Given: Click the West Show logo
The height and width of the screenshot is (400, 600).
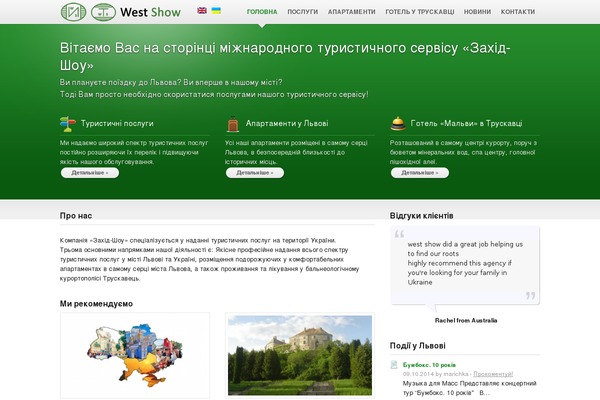Looking at the screenshot, I should click(x=121, y=12).
